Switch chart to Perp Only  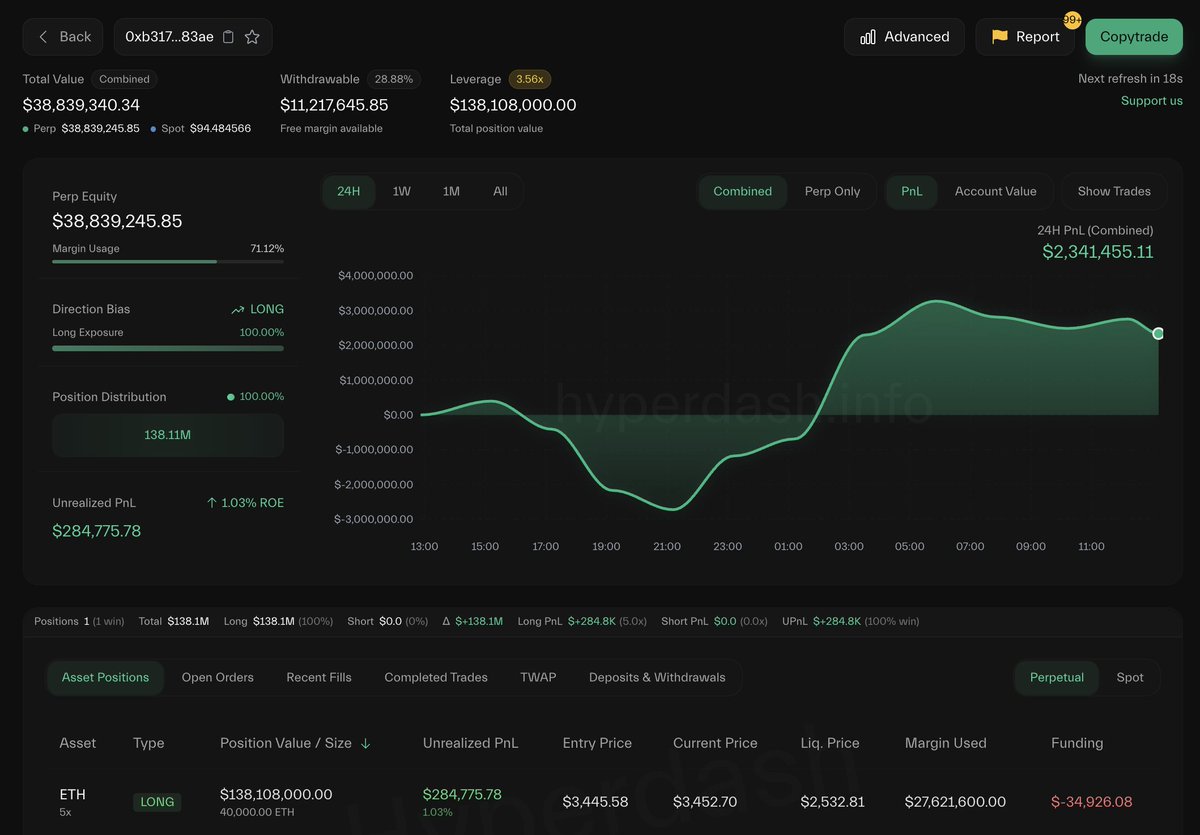(x=832, y=191)
